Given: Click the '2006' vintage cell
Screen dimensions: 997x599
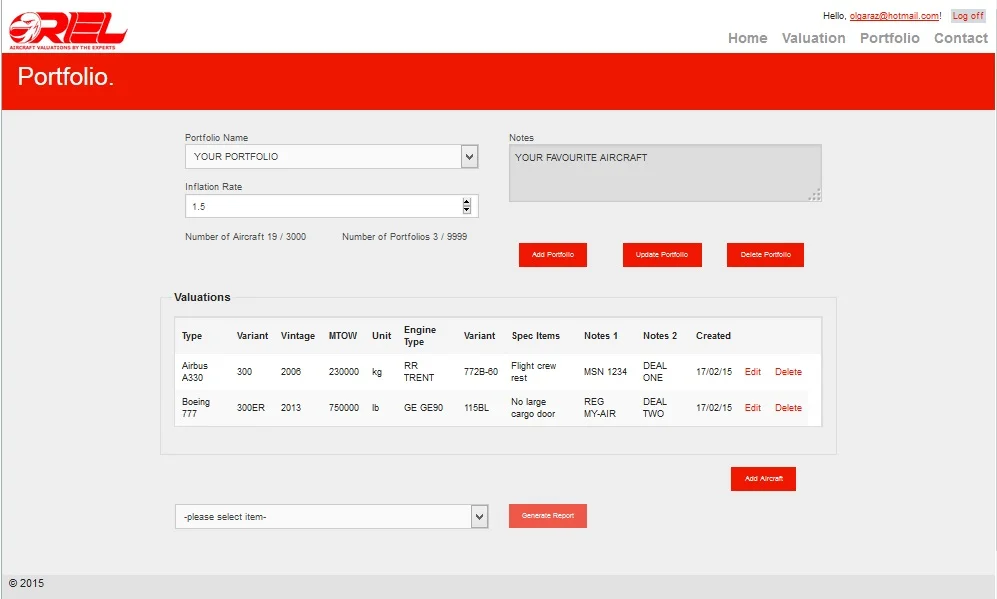Looking at the screenshot, I should coord(291,372).
